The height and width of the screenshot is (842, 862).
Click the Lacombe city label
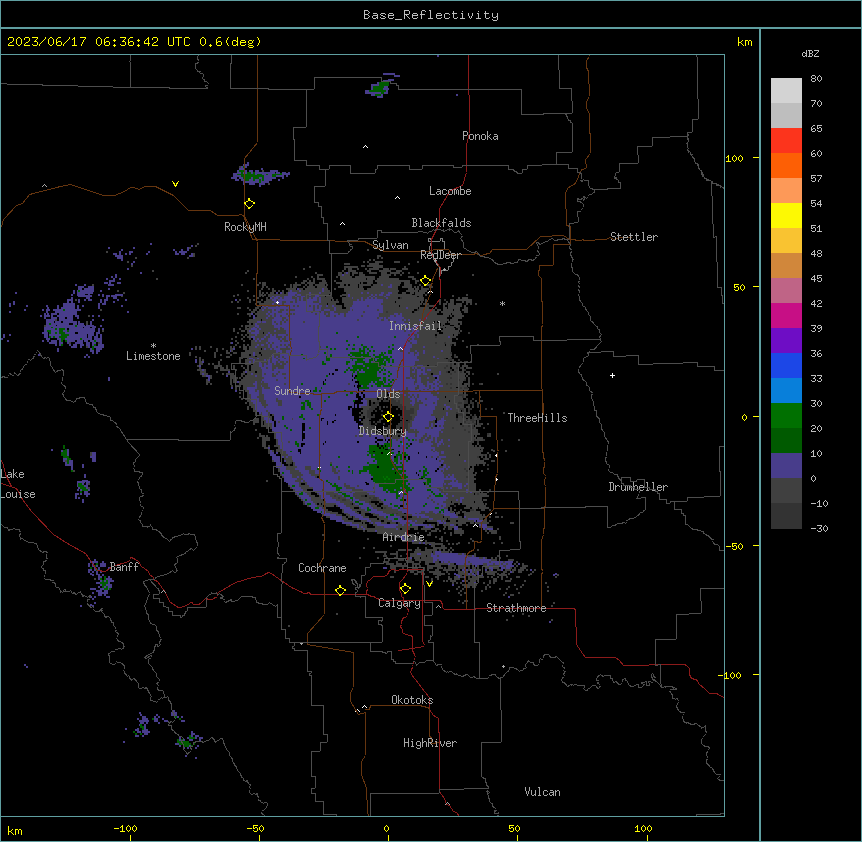(450, 191)
